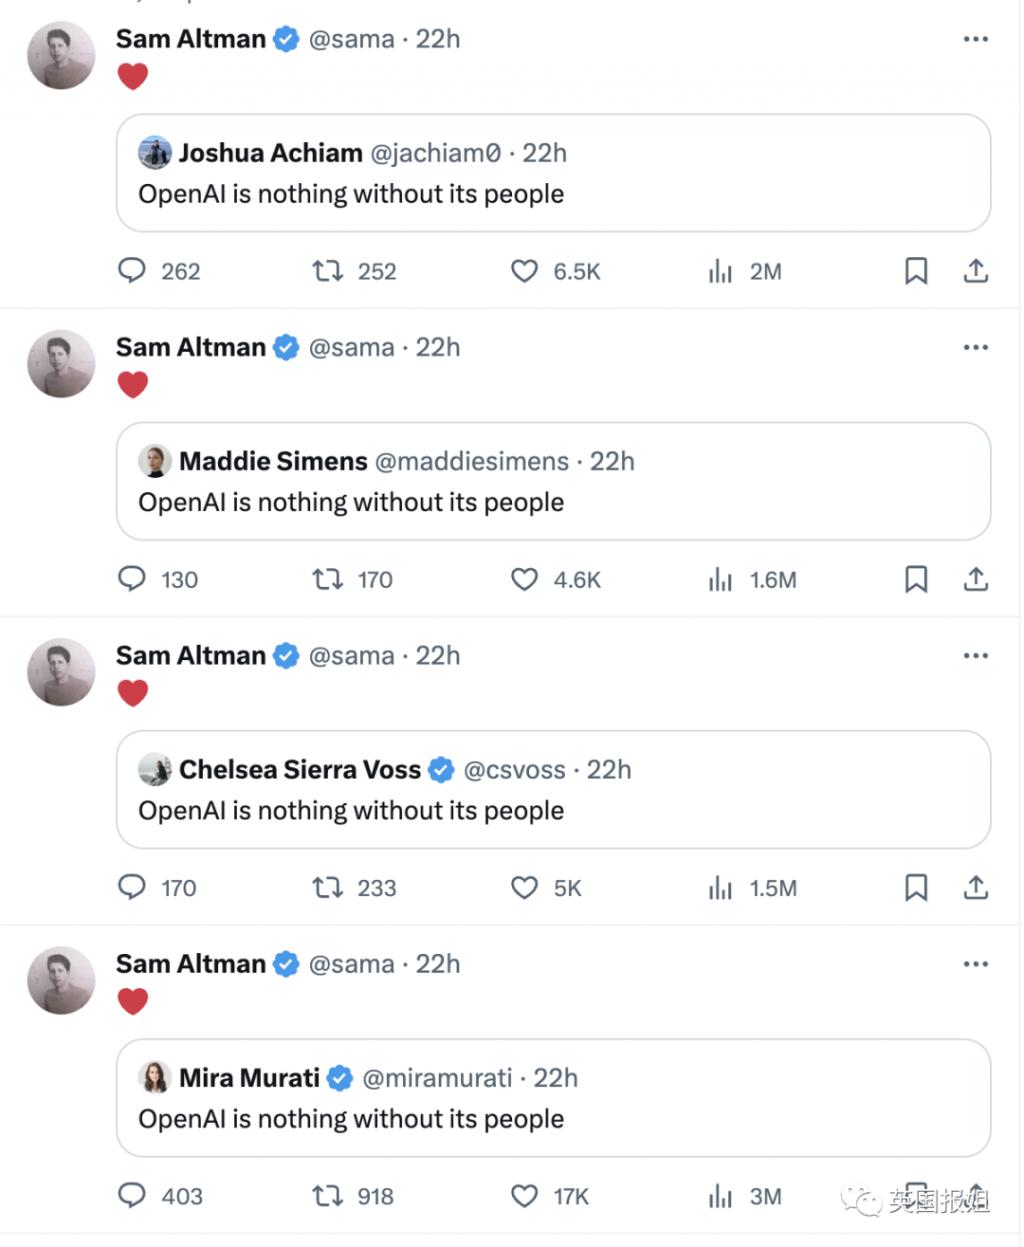Viewport: 1024px width, 1247px height.
Task: Retweet the Joshua Achiam quote post
Action: pyautogui.click(x=328, y=271)
